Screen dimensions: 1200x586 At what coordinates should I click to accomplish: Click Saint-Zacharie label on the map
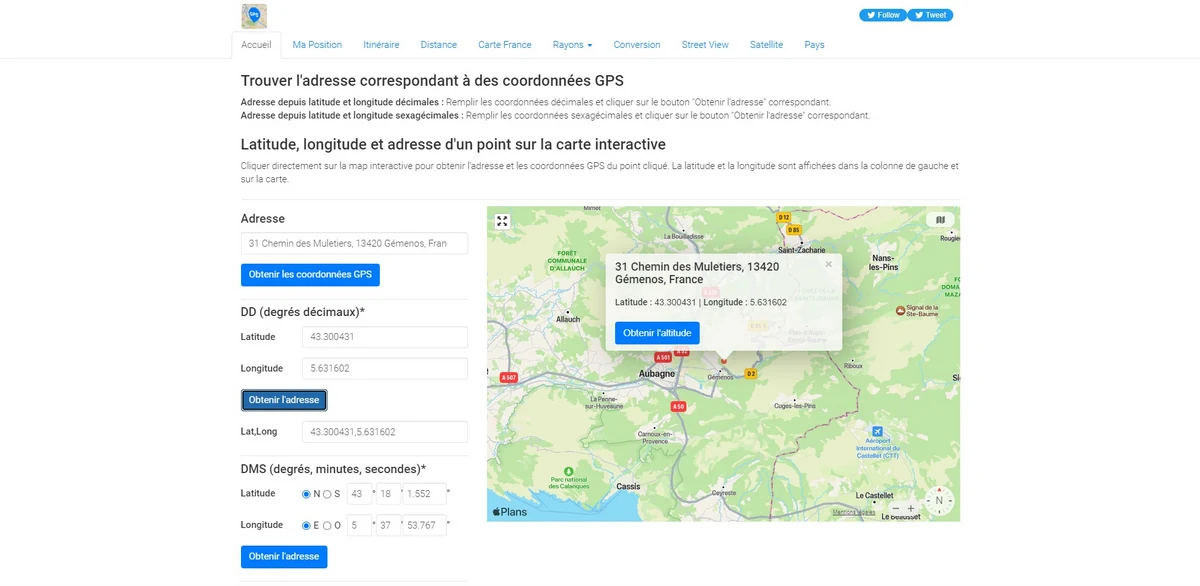pyautogui.click(x=801, y=250)
